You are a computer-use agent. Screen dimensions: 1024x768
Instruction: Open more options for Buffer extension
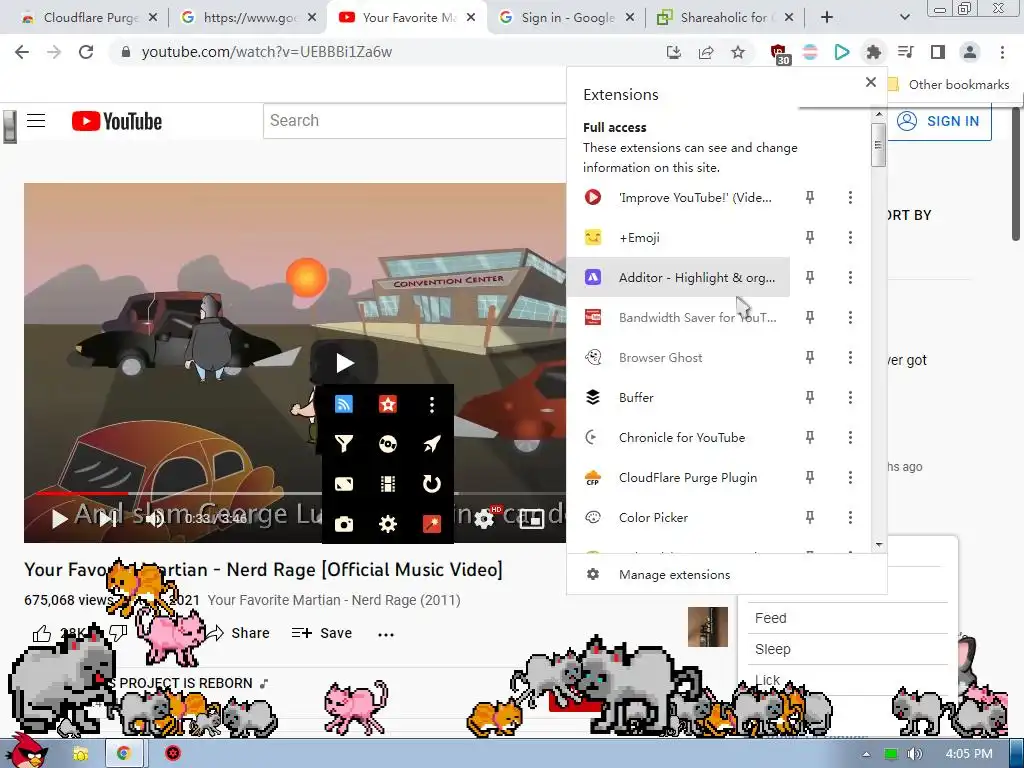coord(850,397)
